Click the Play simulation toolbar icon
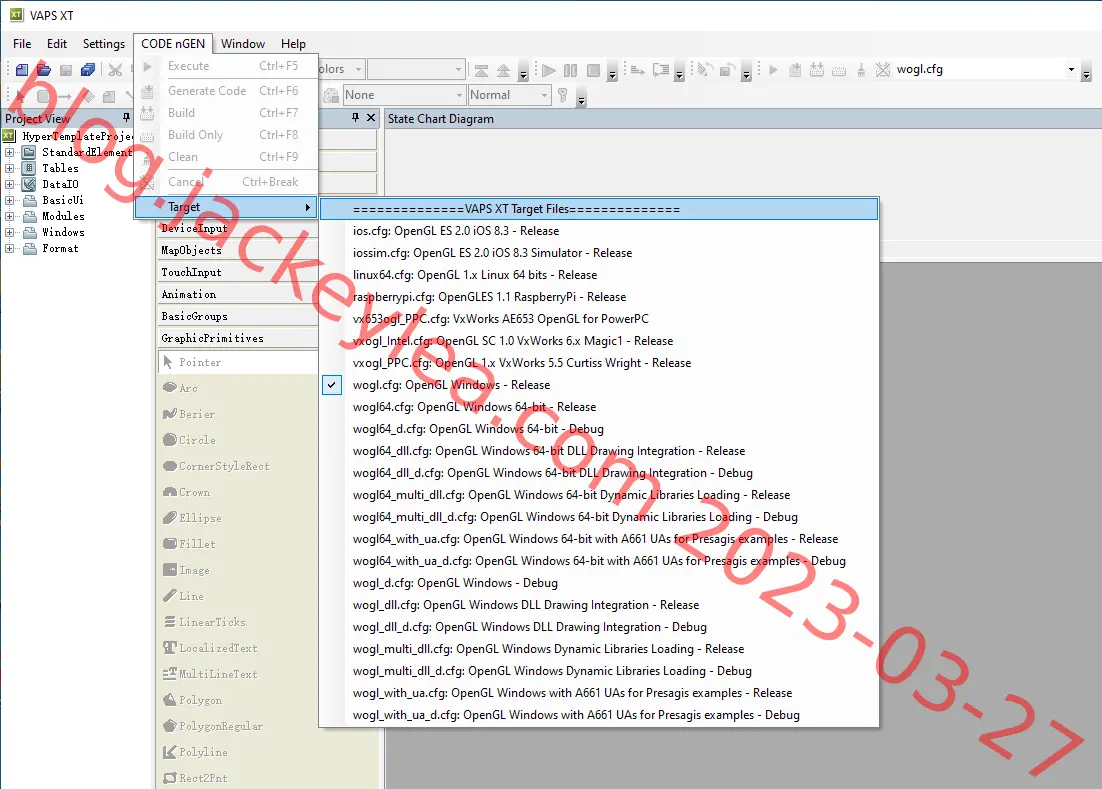This screenshot has width=1102, height=789. (x=549, y=70)
